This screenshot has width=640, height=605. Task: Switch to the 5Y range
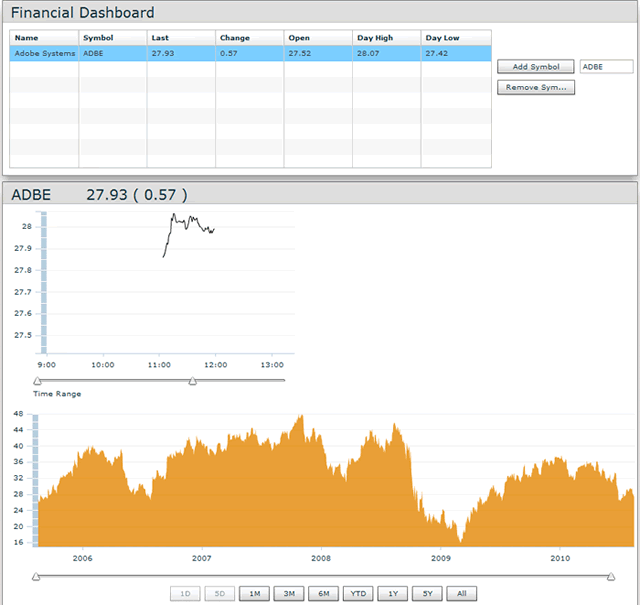coord(427,594)
